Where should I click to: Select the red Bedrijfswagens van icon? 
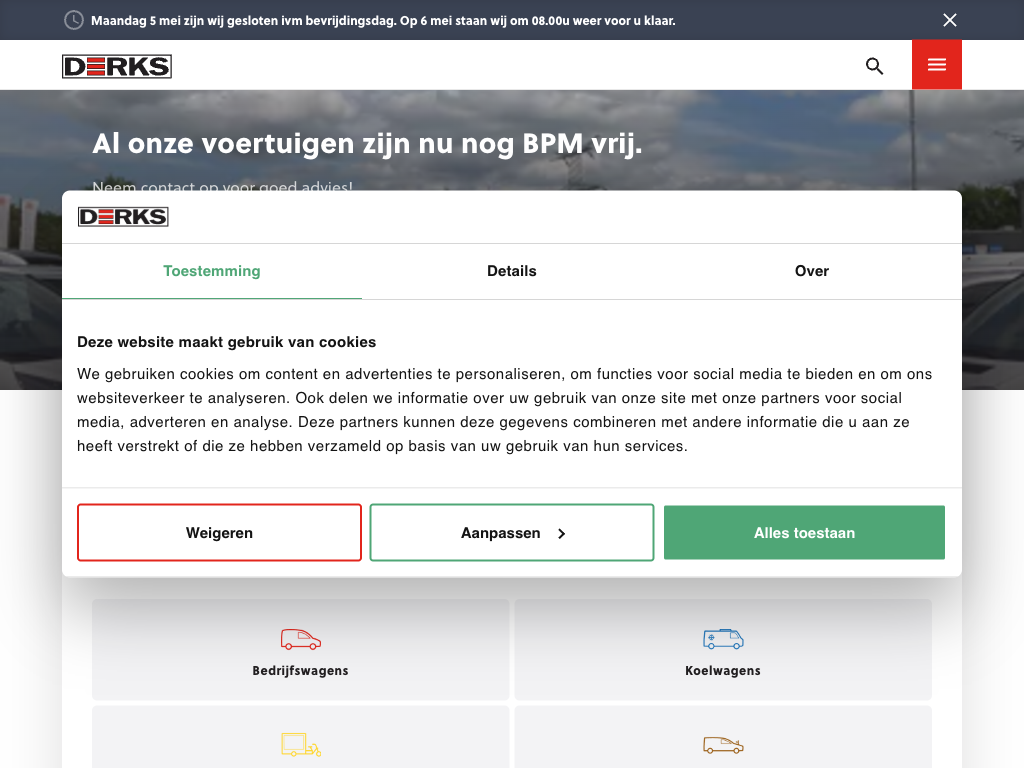click(x=301, y=639)
